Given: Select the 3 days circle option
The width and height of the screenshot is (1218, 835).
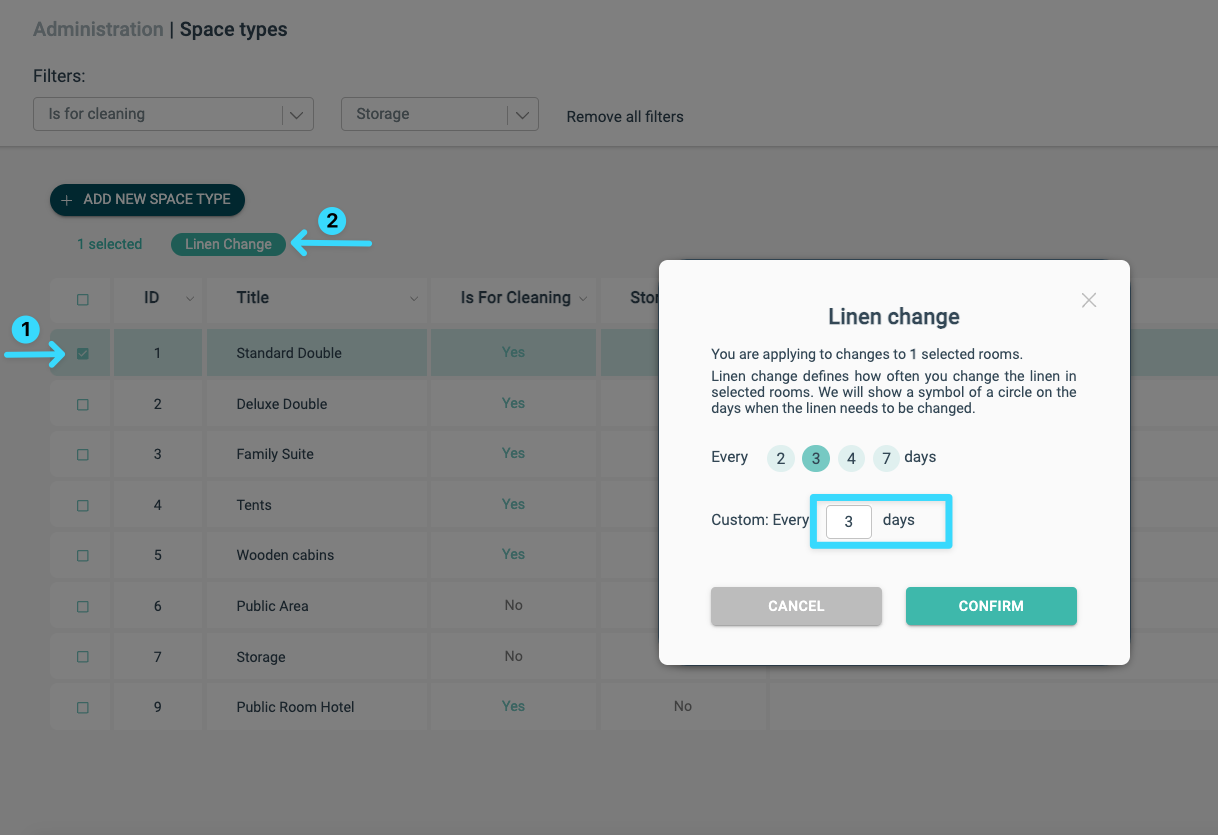Looking at the screenshot, I should click(x=816, y=459).
